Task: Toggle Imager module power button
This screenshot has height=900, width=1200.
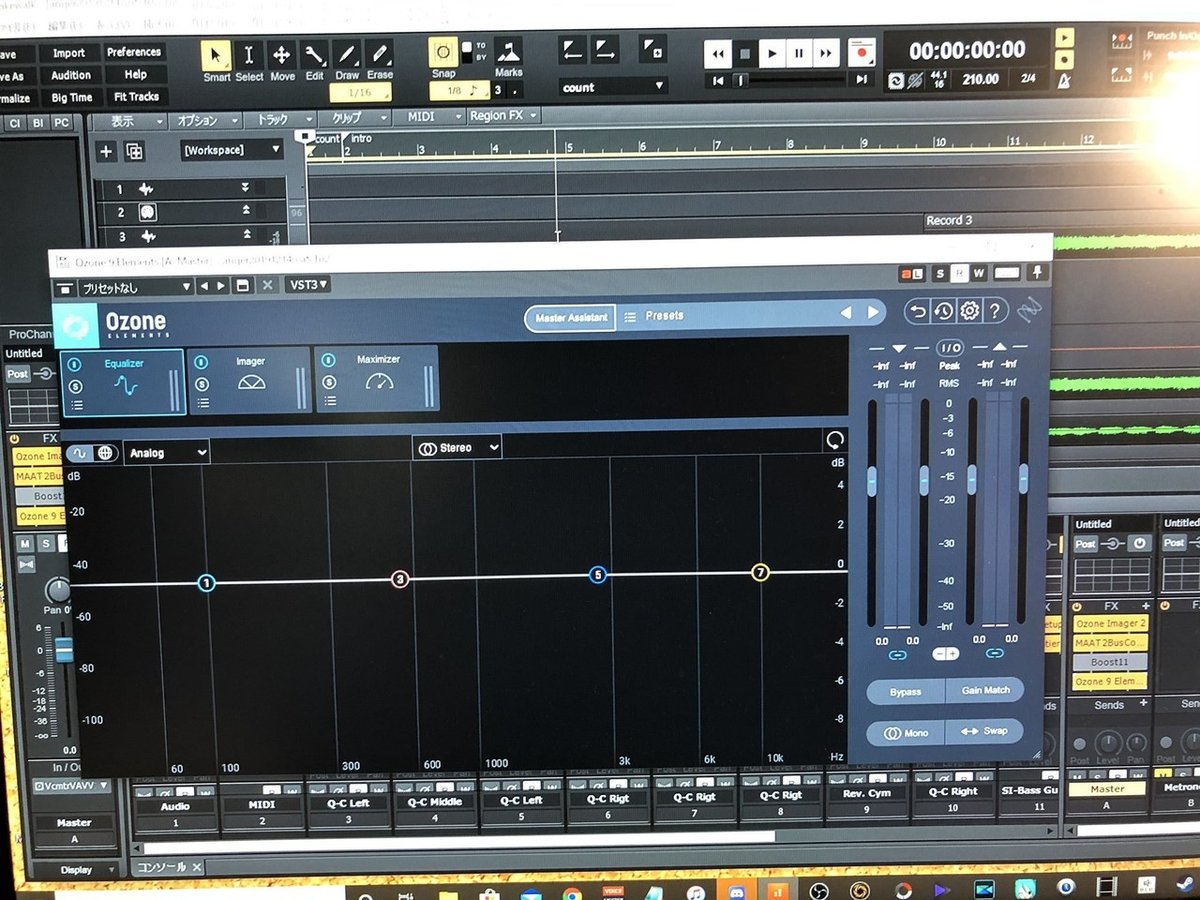Action: click(201, 362)
